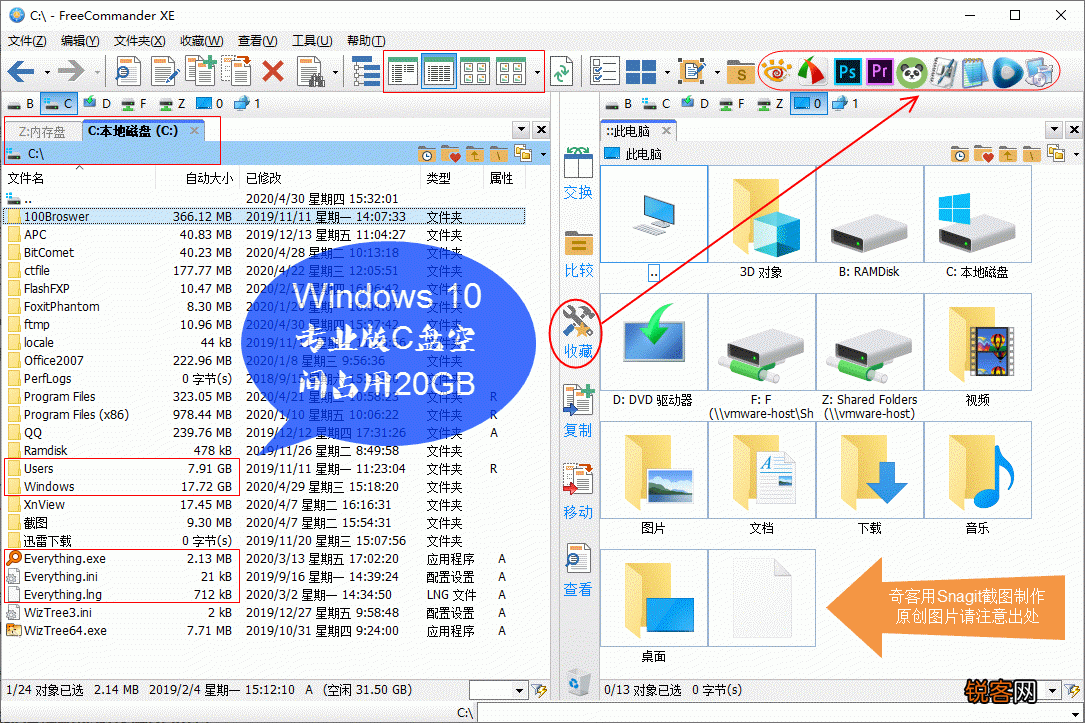
Task: Open the 文件(Z) menu
Action: pyautogui.click(x=28, y=41)
